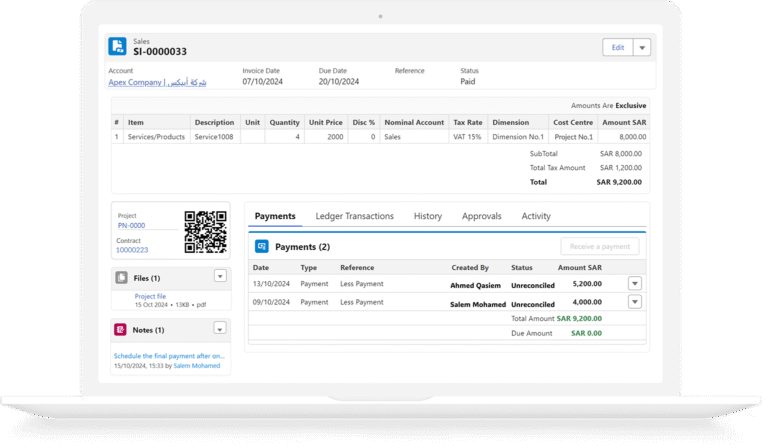This screenshot has width=768, height=448.
Task: Click the Files section icon
Action: [x=121, y=277]
